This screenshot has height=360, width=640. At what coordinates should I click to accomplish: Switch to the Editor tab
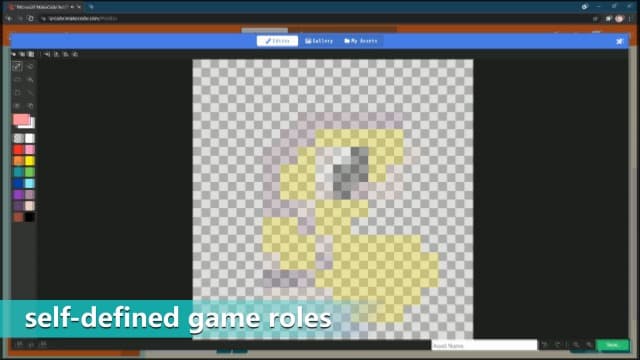[277, 41]
